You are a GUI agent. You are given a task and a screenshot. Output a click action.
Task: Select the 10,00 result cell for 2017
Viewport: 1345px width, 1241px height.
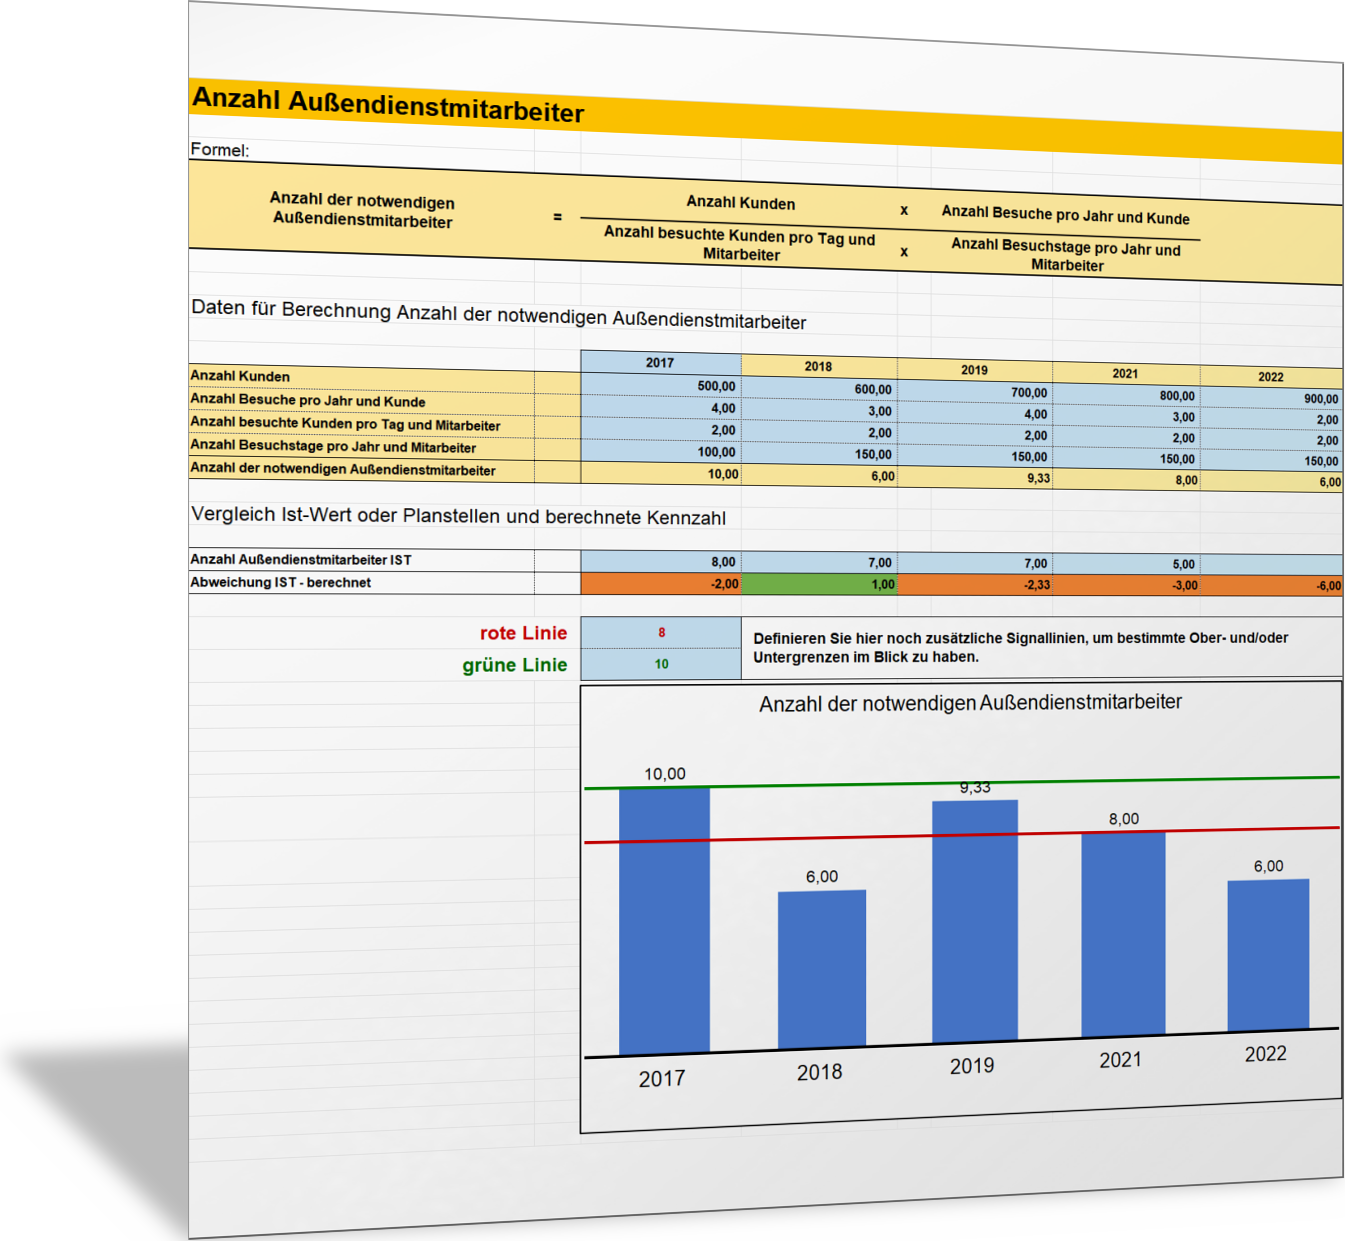tap(660, 474)
